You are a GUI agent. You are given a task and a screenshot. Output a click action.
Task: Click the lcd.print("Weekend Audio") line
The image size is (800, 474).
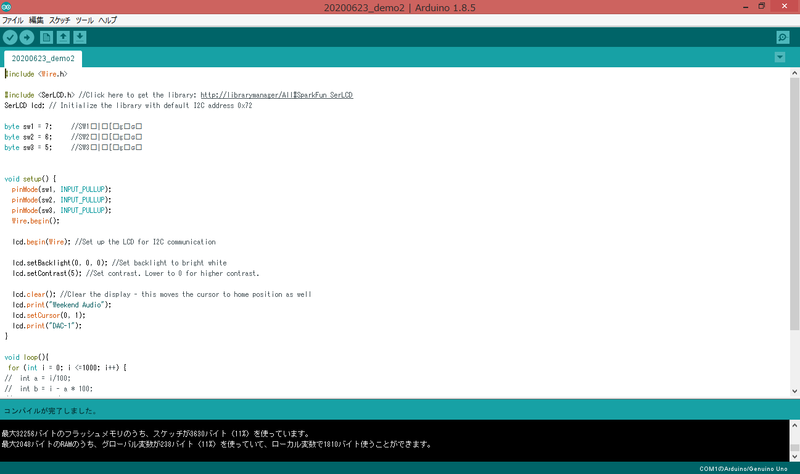coord(62,305)
